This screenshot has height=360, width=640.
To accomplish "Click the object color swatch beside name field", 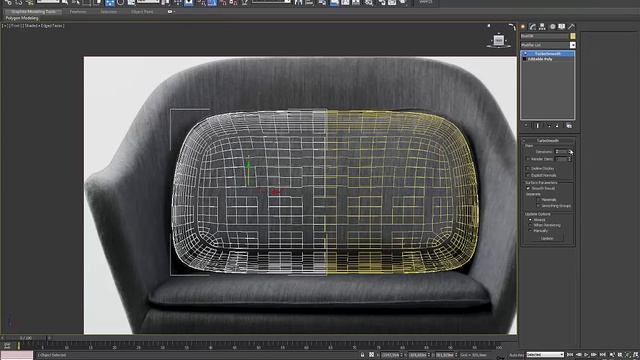I will (x=573, y=36).
